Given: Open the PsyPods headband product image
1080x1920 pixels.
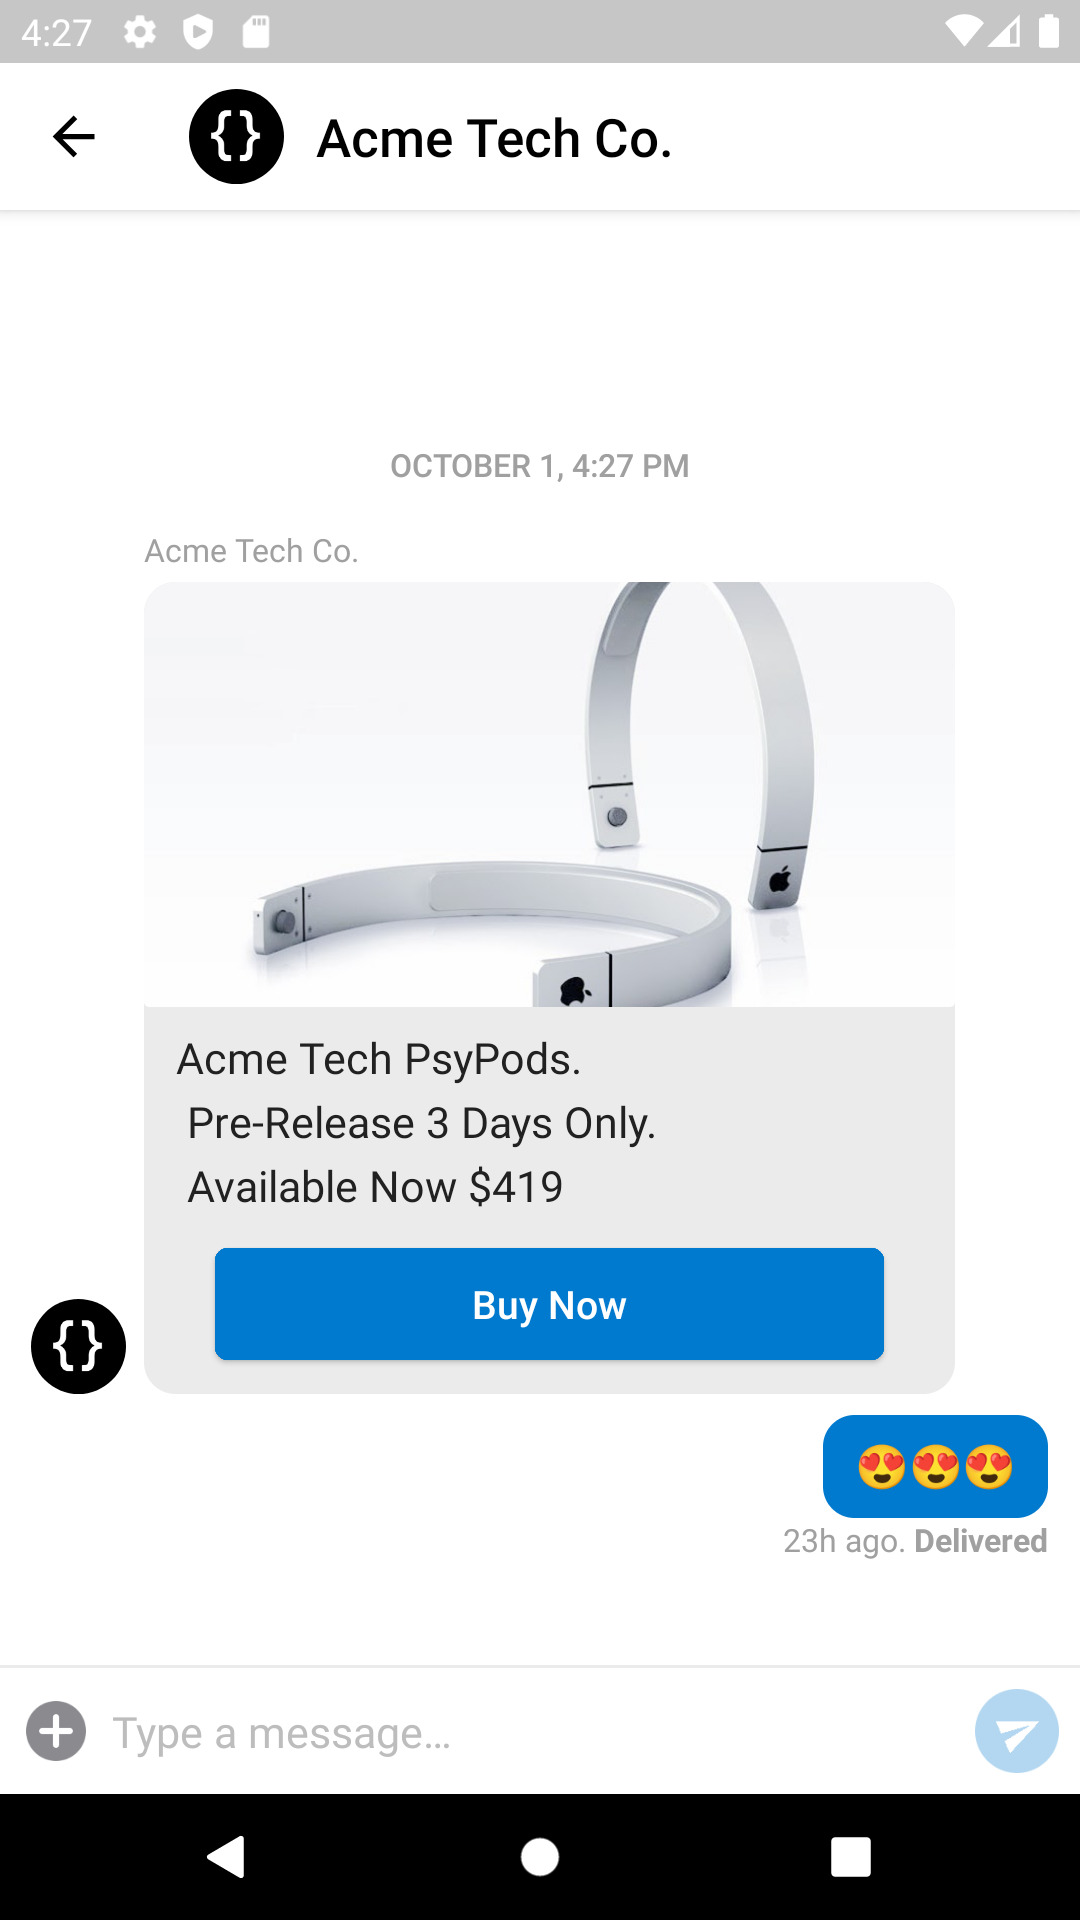Looking at the screenshot, I should pyautogui.click(x=549, y=794).
